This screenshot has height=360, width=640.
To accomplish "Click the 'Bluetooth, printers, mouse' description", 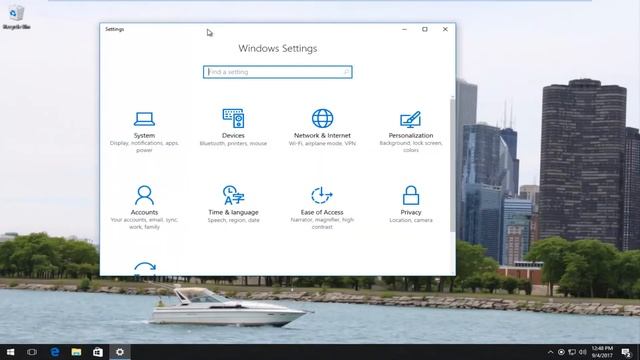I will pyautogui.click(x=233, y=143).
